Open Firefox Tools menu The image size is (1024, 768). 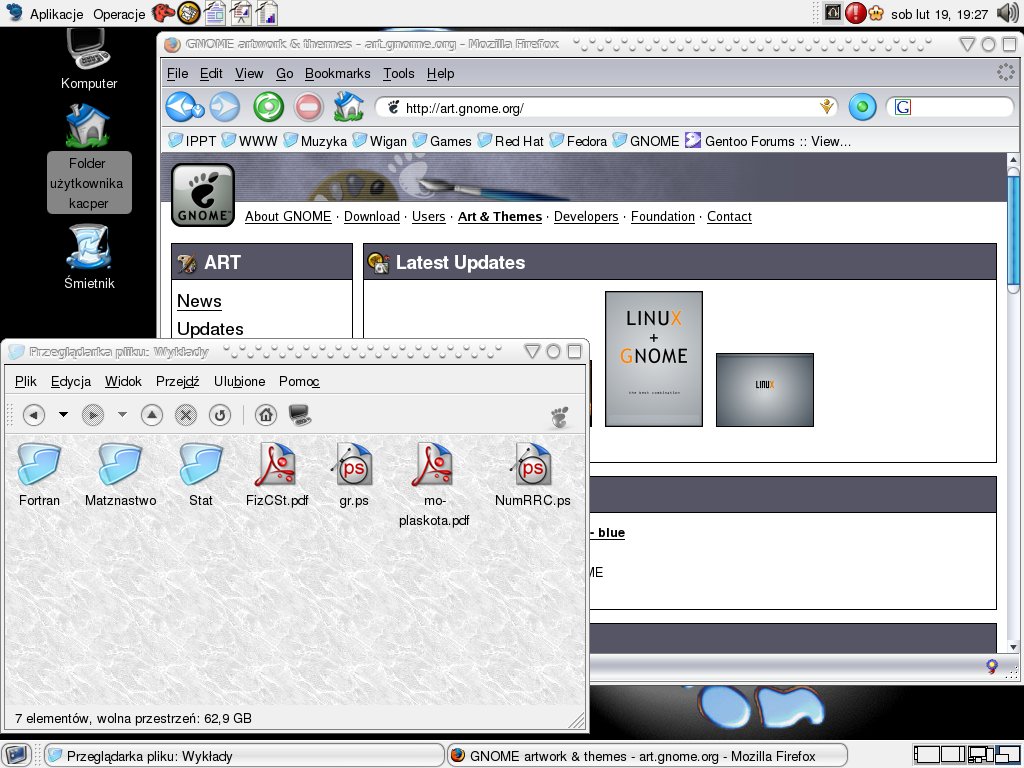[x=398, y=73]
